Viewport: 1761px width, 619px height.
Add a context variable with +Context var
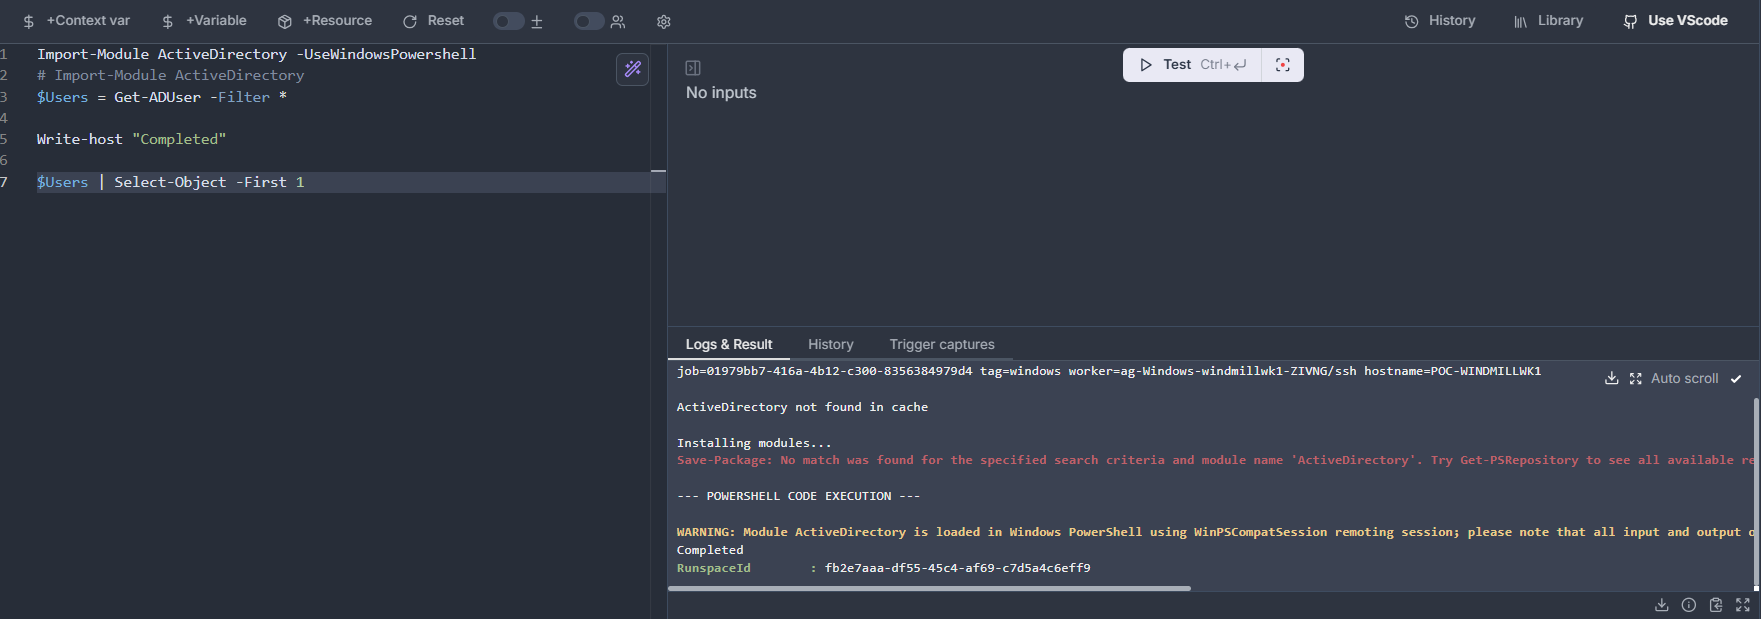click(76, 21)
